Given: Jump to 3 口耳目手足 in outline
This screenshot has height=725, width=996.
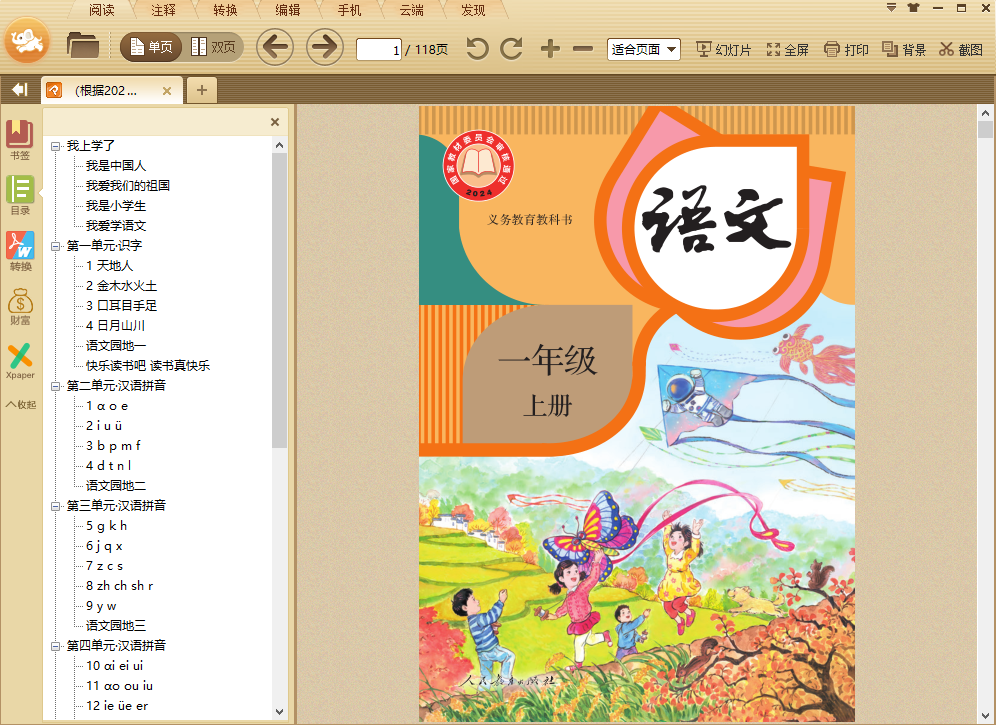Looking at the screenshot, I should [121, 306].
